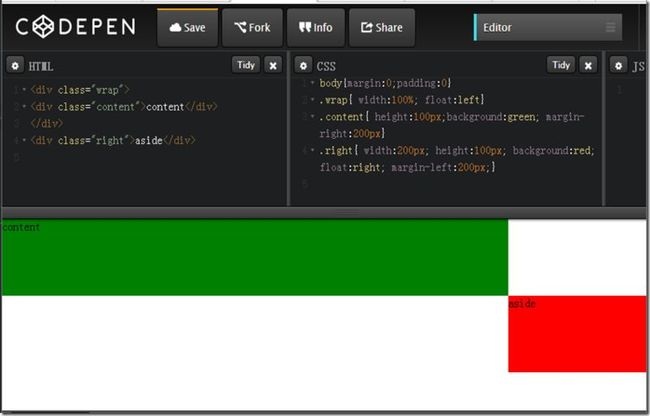Fold CSS .wrap rule arrow
The image size is (650, 416).
(313, 99)
